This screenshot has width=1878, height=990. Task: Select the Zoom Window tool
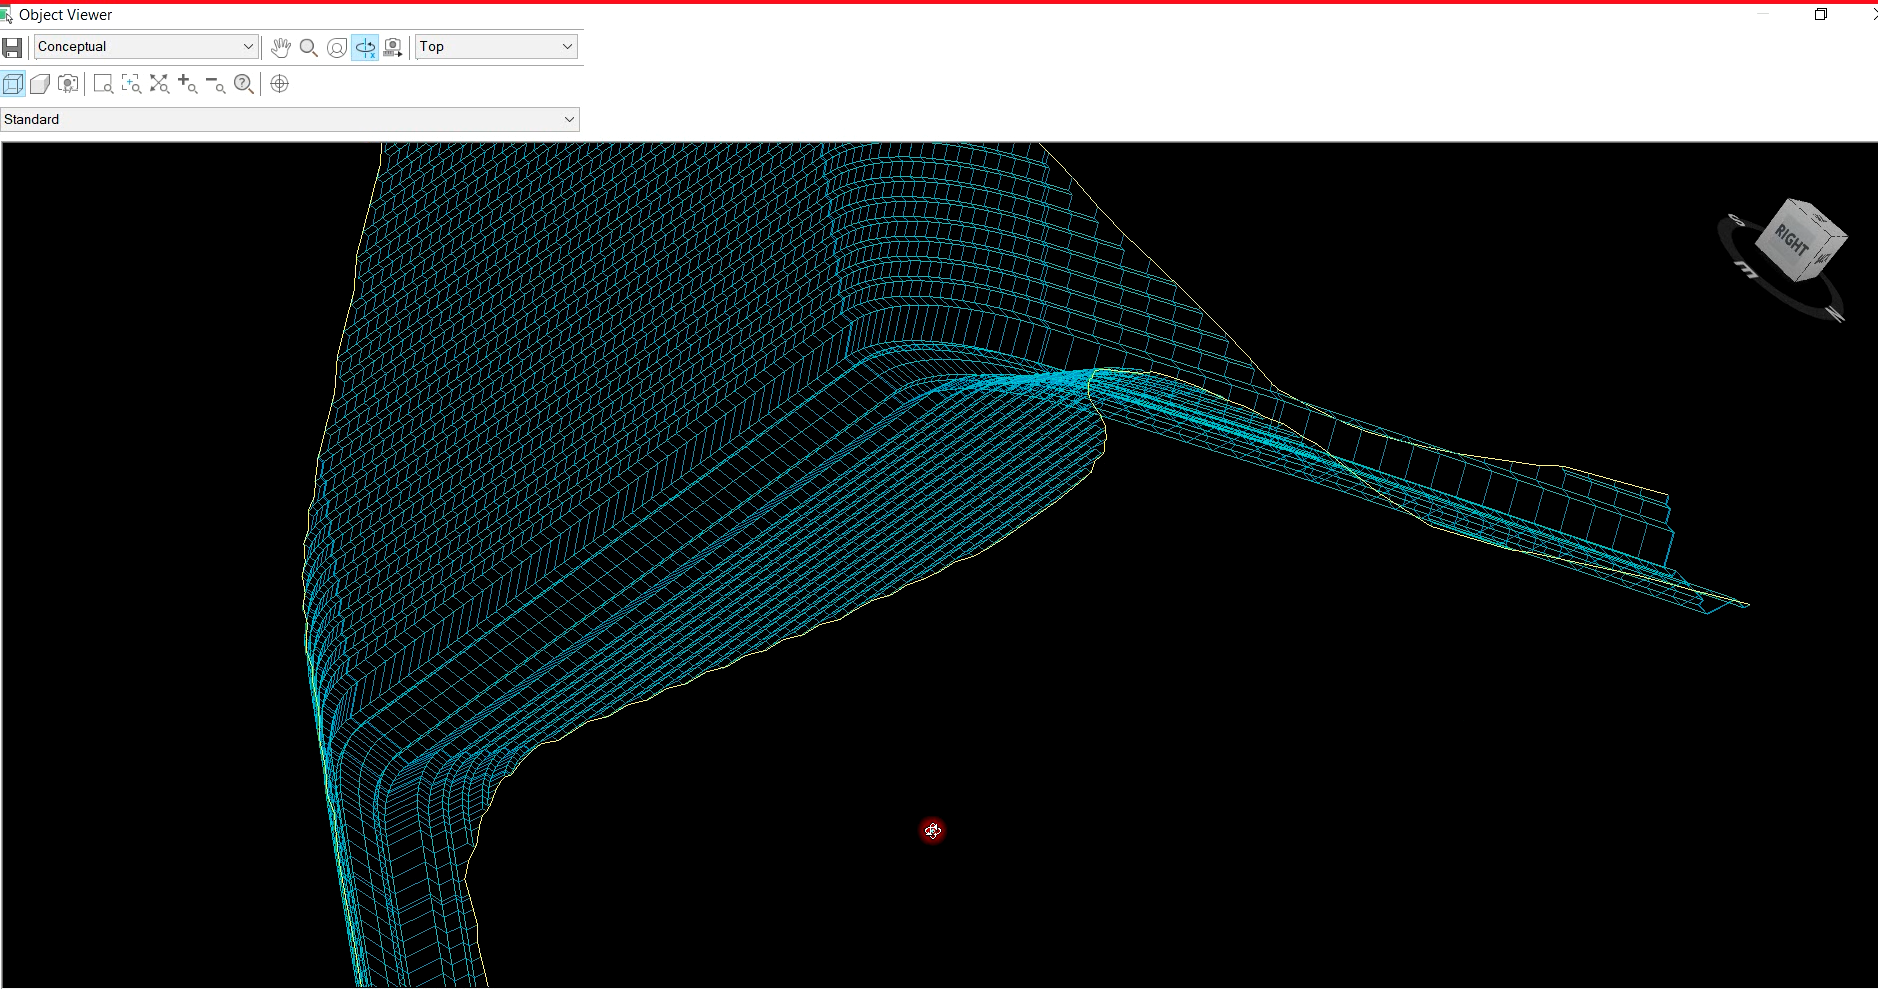103,84
